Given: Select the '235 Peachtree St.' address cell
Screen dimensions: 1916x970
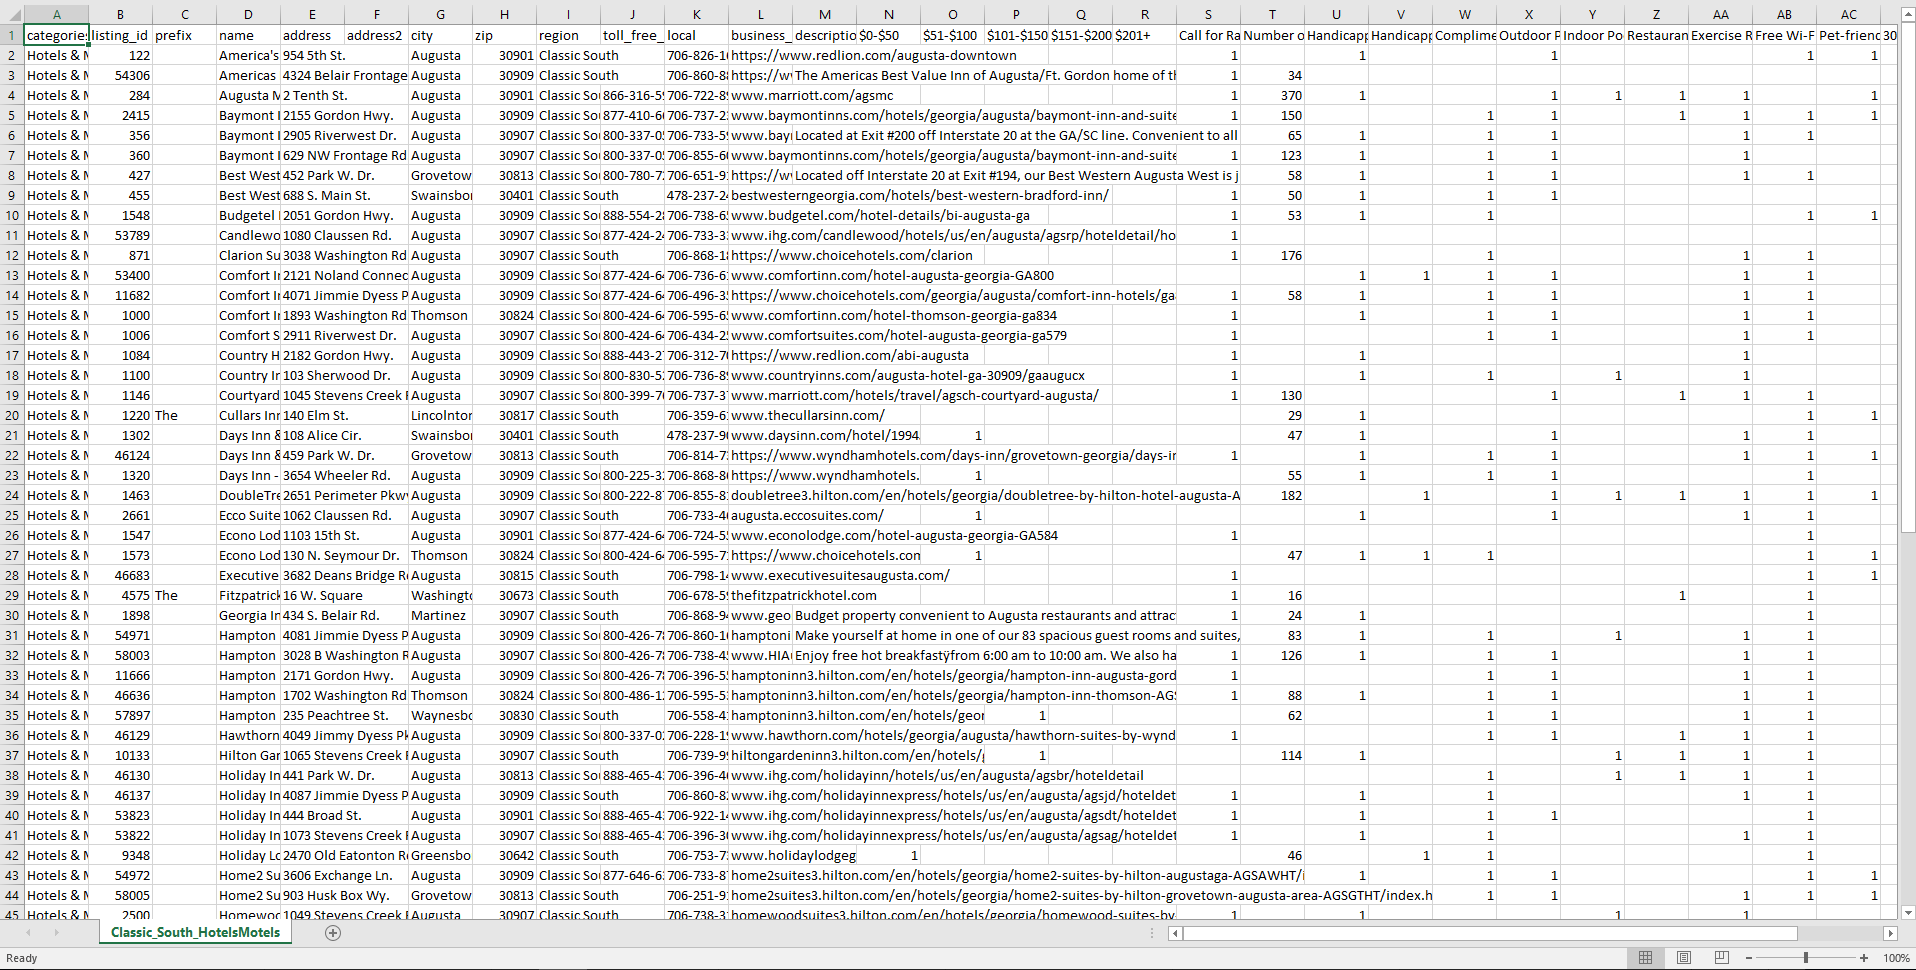Looking at the screenshot, I should (312, 715).
